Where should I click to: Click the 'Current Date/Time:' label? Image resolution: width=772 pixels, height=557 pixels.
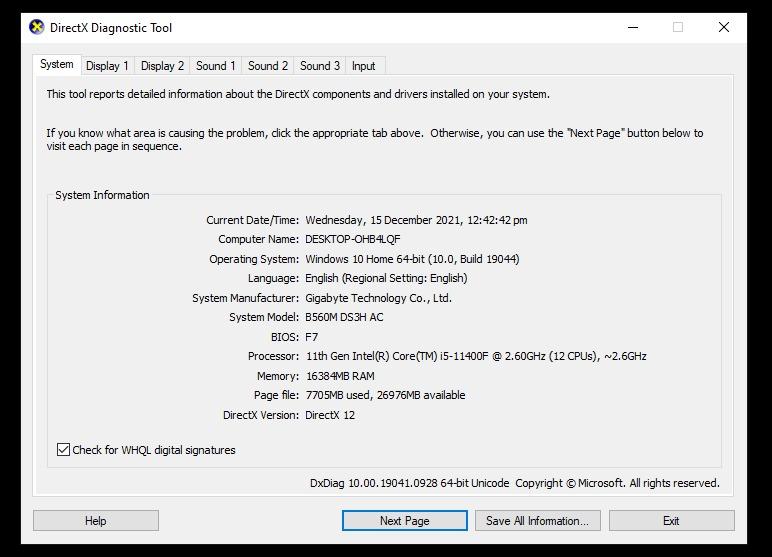(x=253, y=220)
